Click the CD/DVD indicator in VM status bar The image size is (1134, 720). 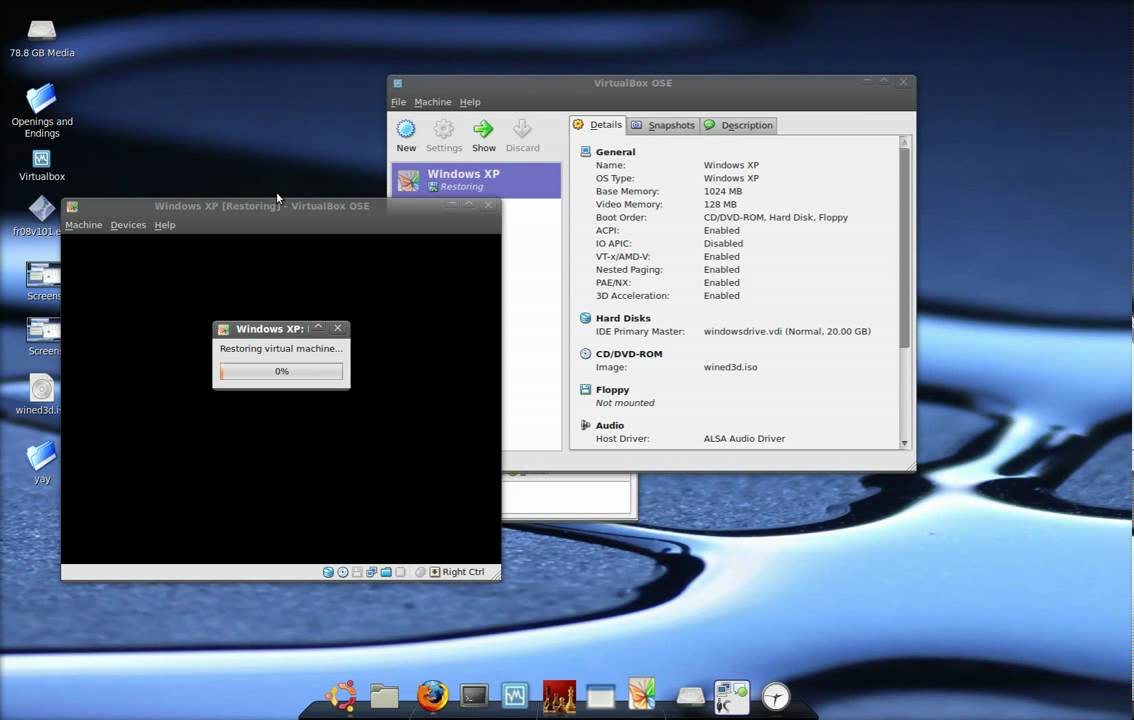tap(343, 572)
